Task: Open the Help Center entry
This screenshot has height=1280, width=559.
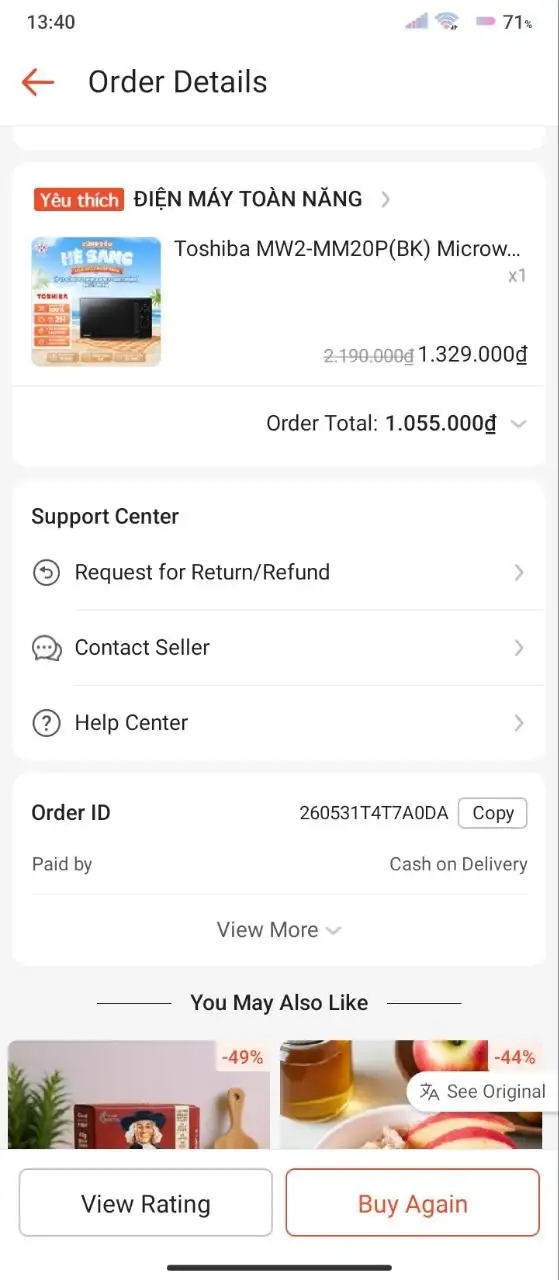Action: coord(279,723)
